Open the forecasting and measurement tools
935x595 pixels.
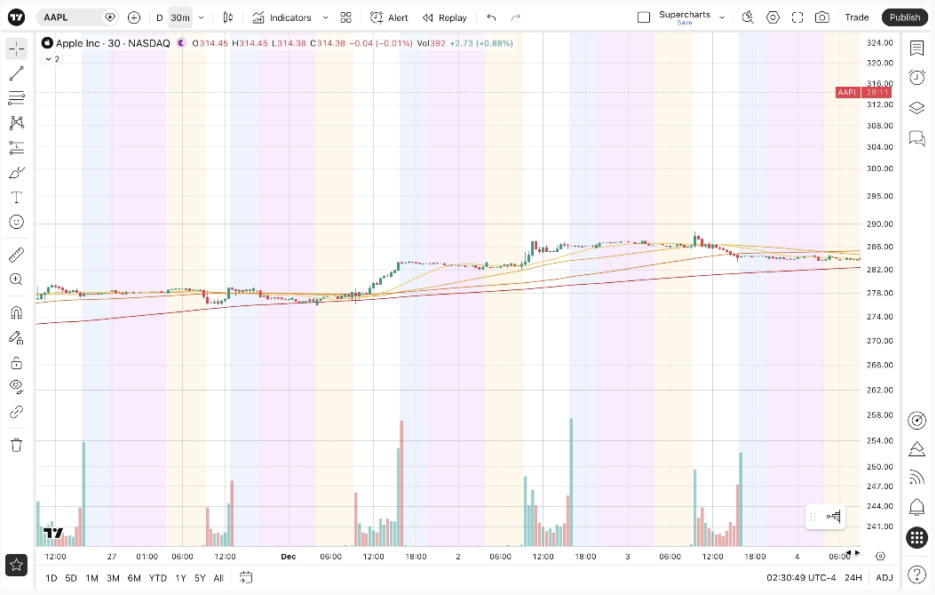pos(17,147)
